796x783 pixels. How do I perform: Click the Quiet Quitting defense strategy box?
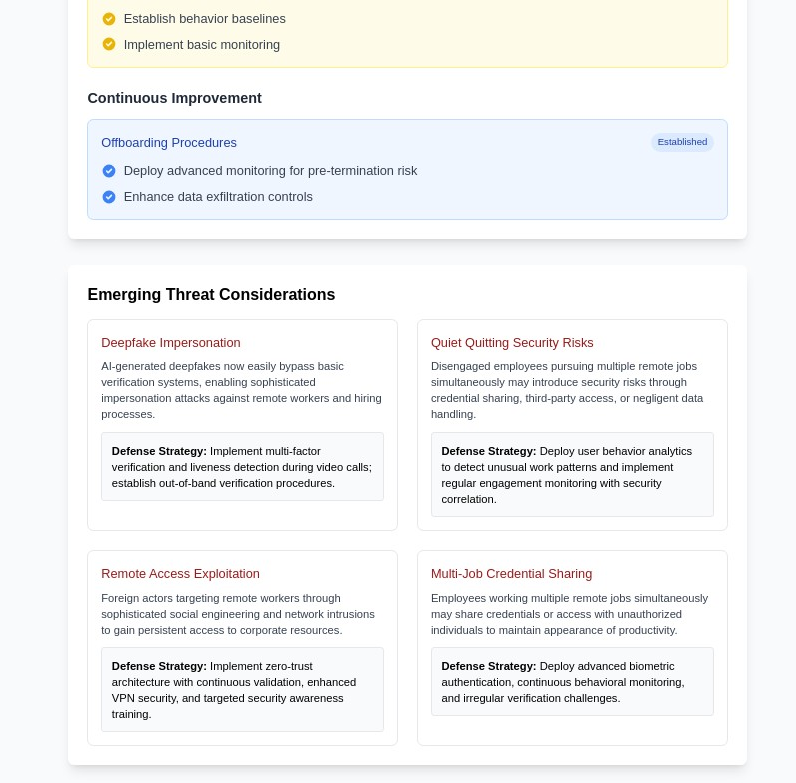(572, 475)
